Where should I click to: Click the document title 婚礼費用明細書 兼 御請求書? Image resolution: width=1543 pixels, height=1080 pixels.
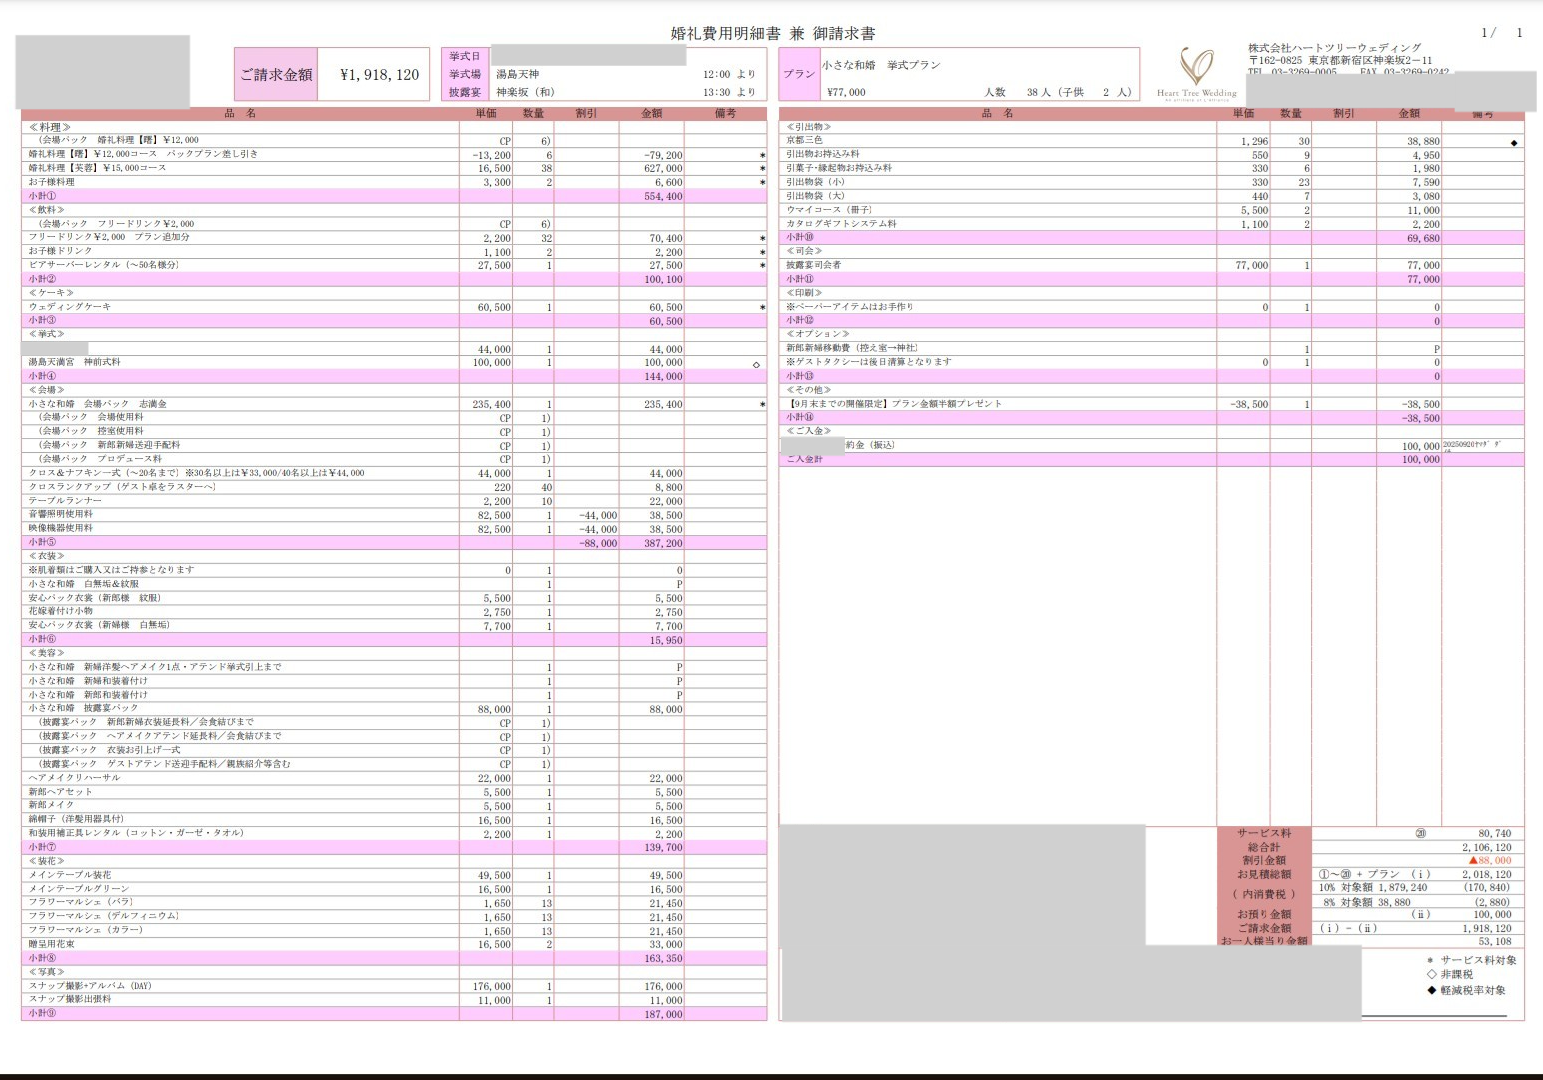coord(772,33)
